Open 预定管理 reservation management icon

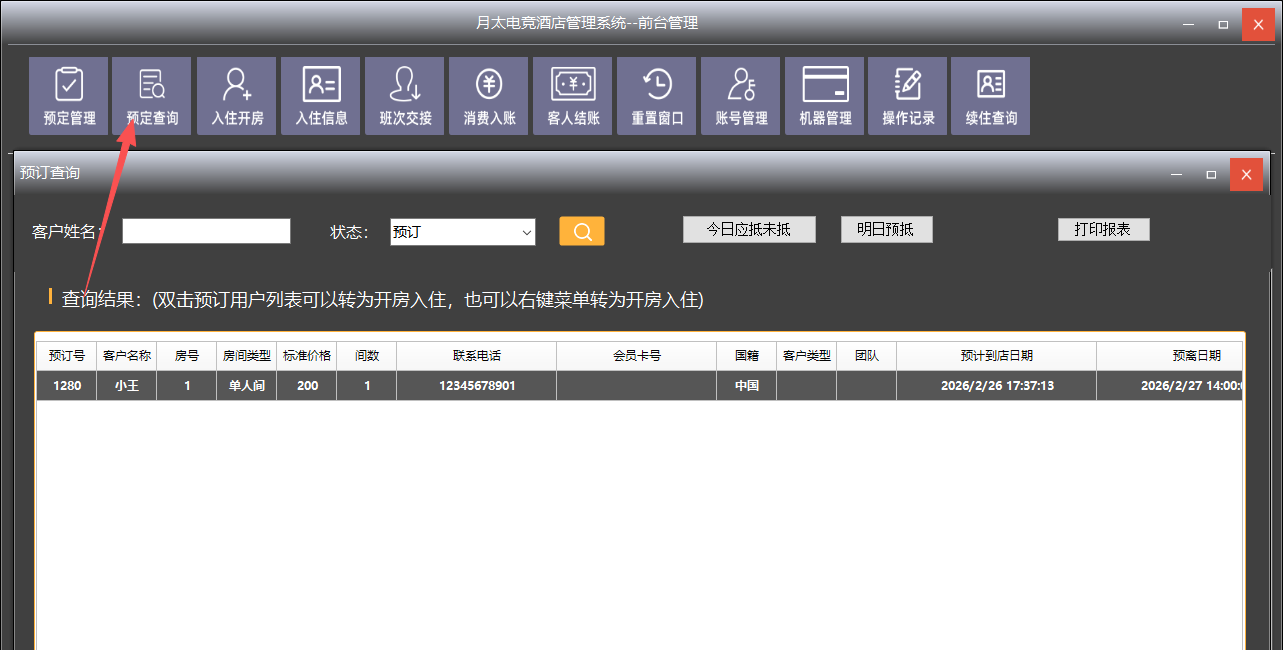[68, 95]
